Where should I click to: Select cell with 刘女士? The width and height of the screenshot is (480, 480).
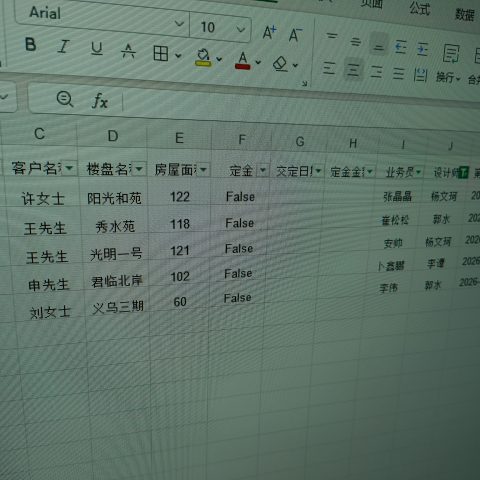(50, 313)
